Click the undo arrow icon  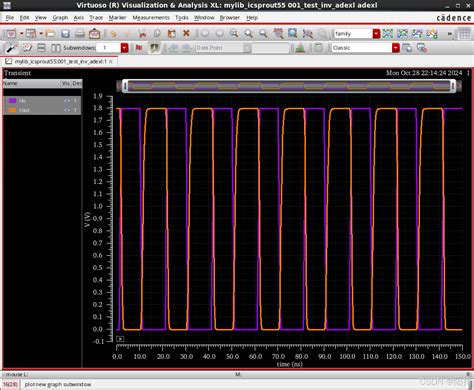click(113, 33)
